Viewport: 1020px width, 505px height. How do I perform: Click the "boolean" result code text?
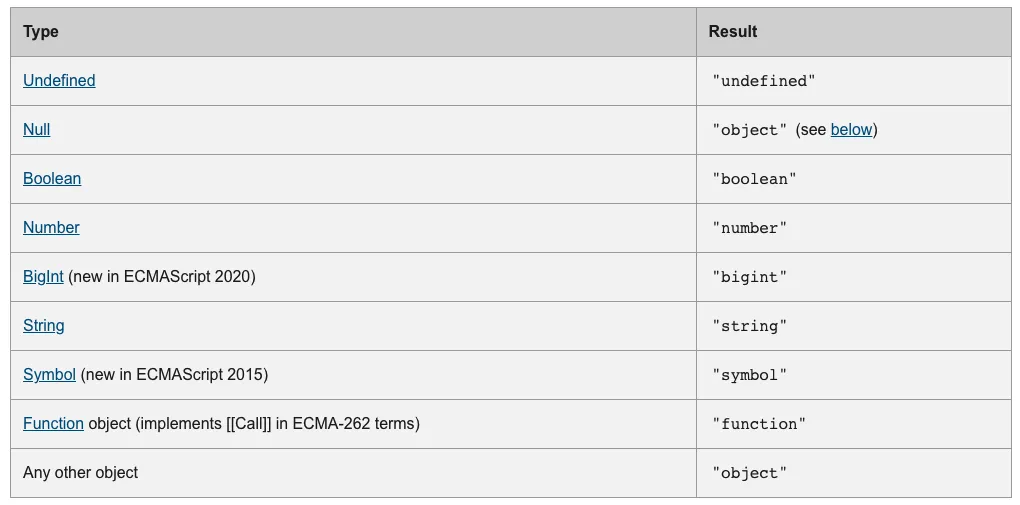click(755, 179)
